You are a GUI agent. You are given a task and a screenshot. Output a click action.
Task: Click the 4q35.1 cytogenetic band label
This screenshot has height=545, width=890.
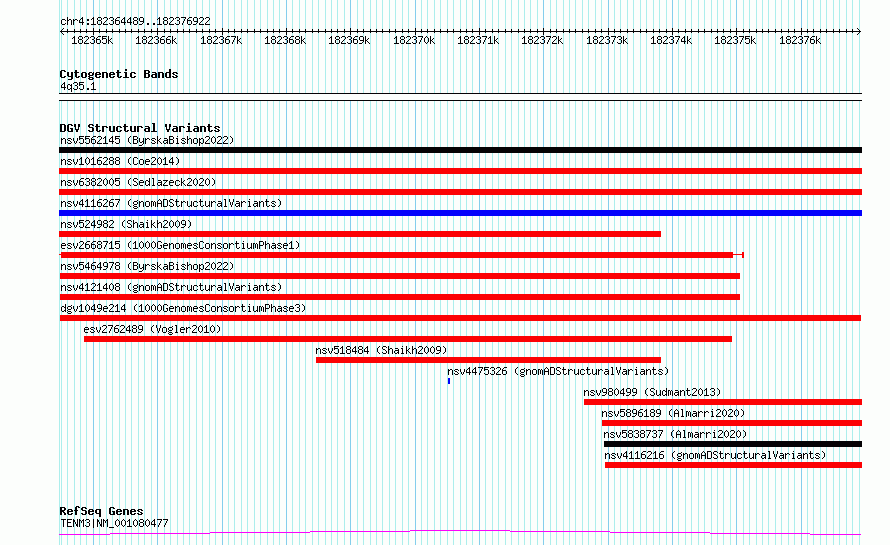click(78, 87)
